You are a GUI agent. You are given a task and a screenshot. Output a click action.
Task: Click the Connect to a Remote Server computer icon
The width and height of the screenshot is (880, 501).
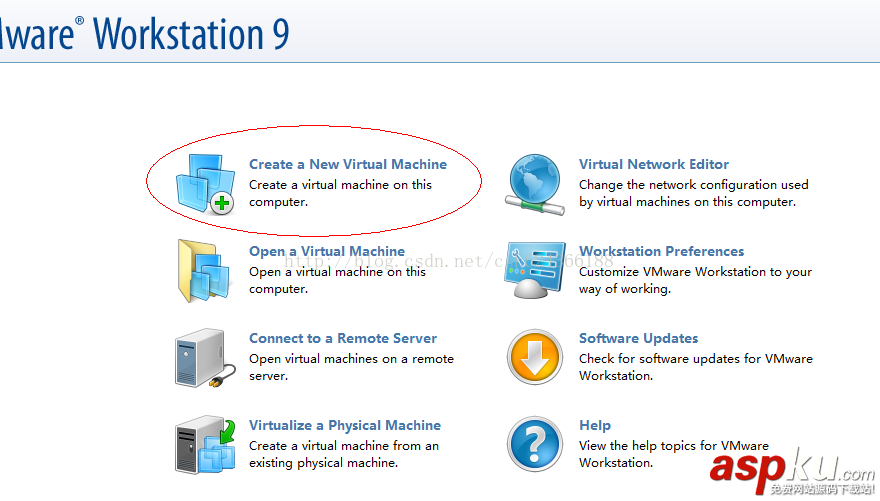[x=205, y=358]
